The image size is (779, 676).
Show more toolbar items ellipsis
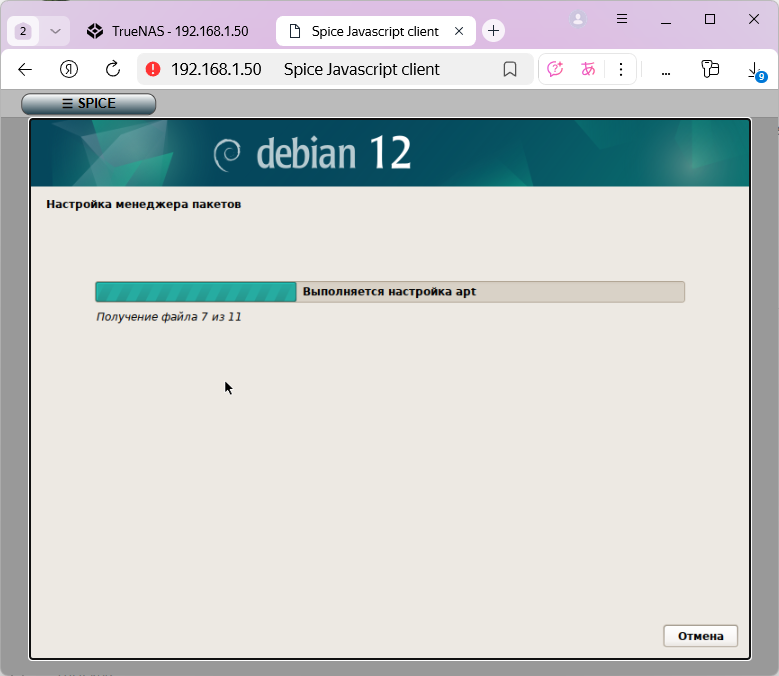(666, 72)
